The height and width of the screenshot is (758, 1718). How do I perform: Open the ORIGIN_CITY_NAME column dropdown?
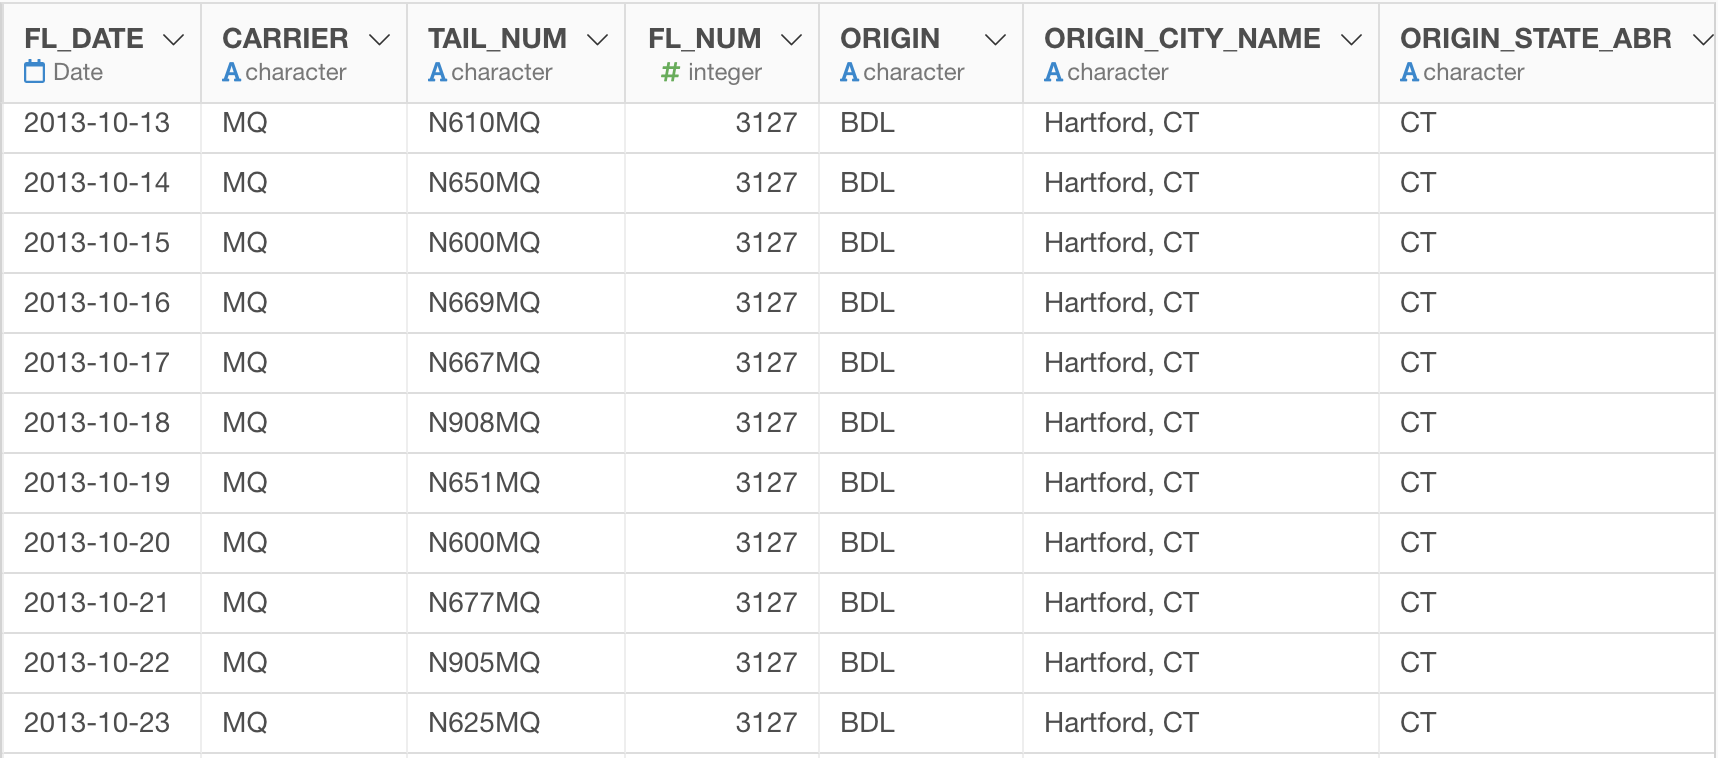pos(1351,40)
